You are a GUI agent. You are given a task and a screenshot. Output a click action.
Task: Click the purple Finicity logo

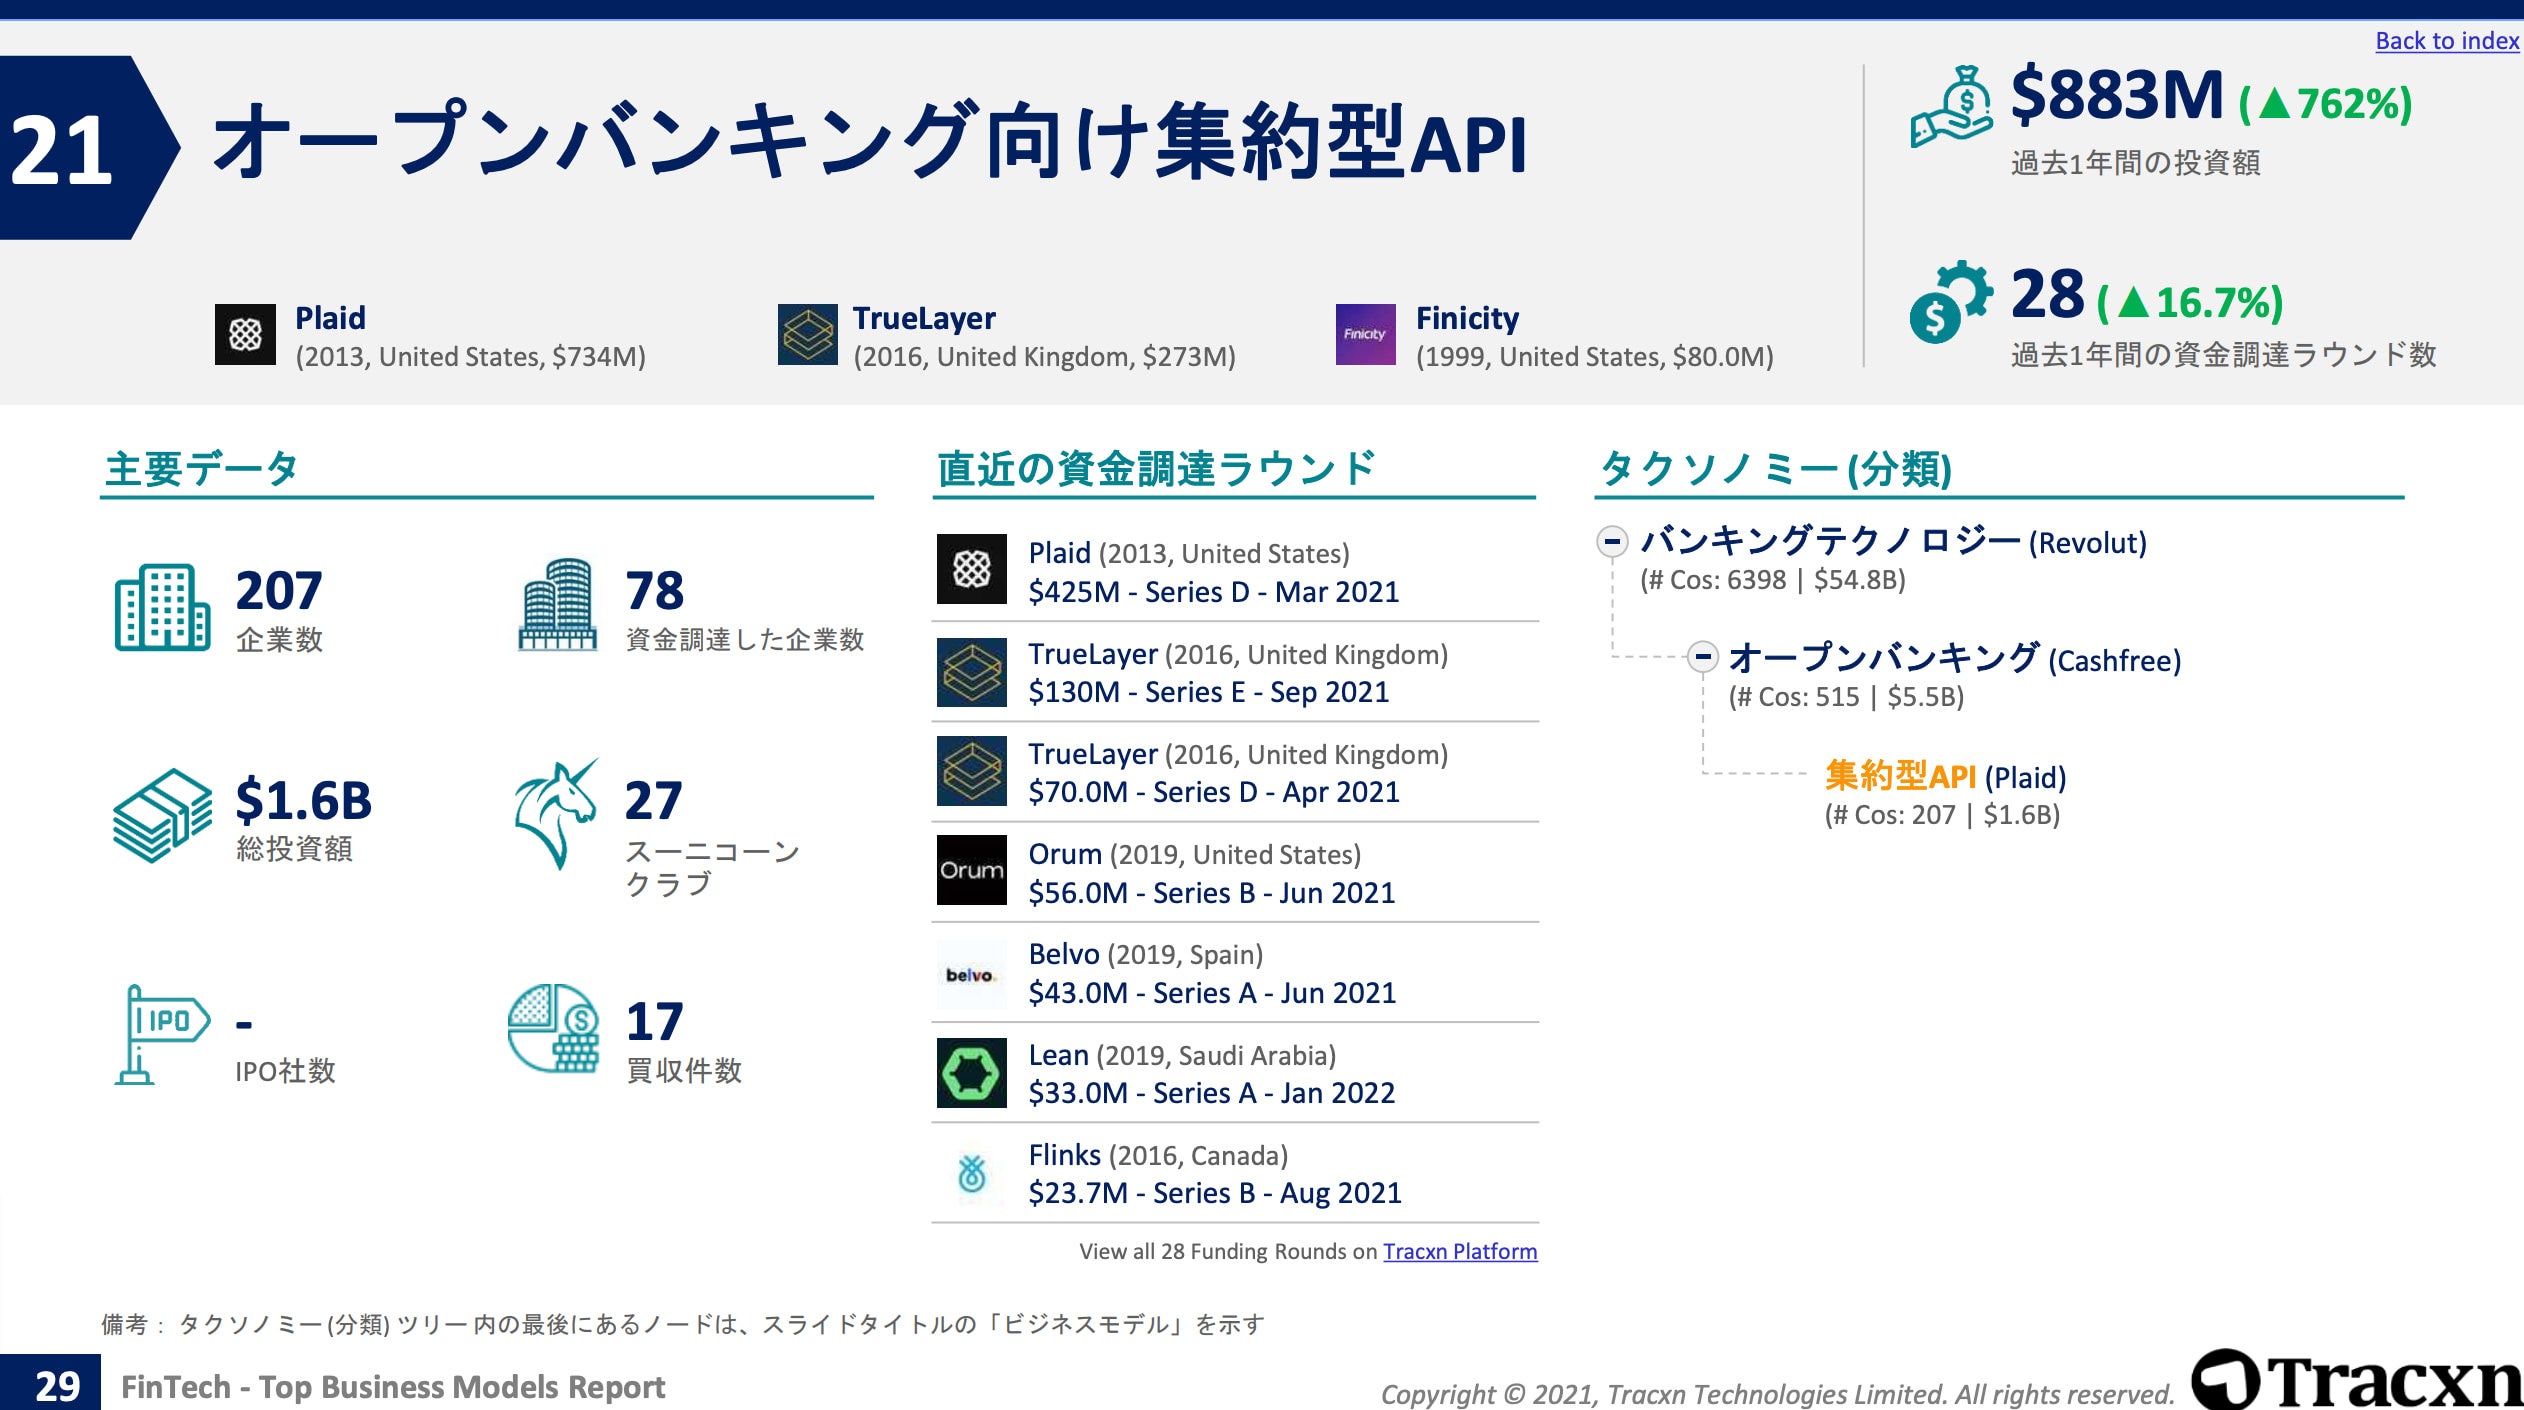coord(1365,334)
